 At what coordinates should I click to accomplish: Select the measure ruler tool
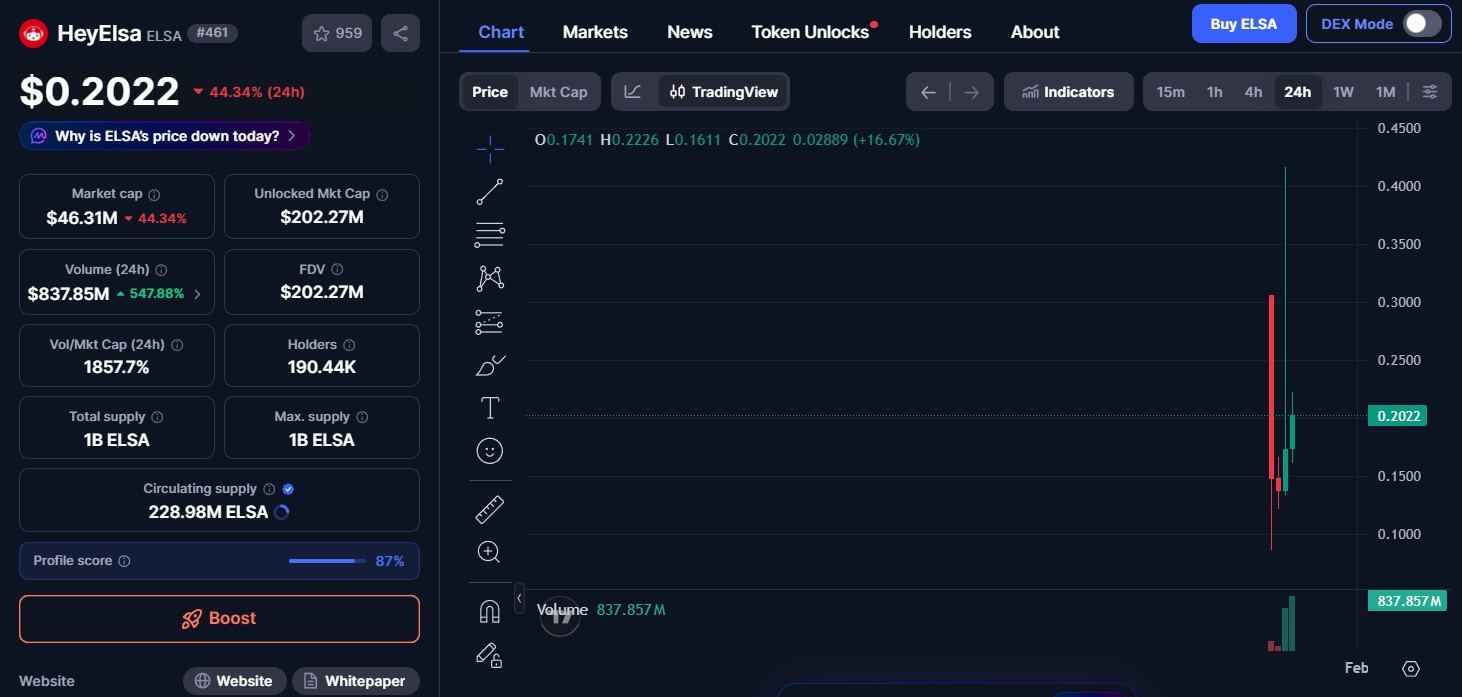490,508
